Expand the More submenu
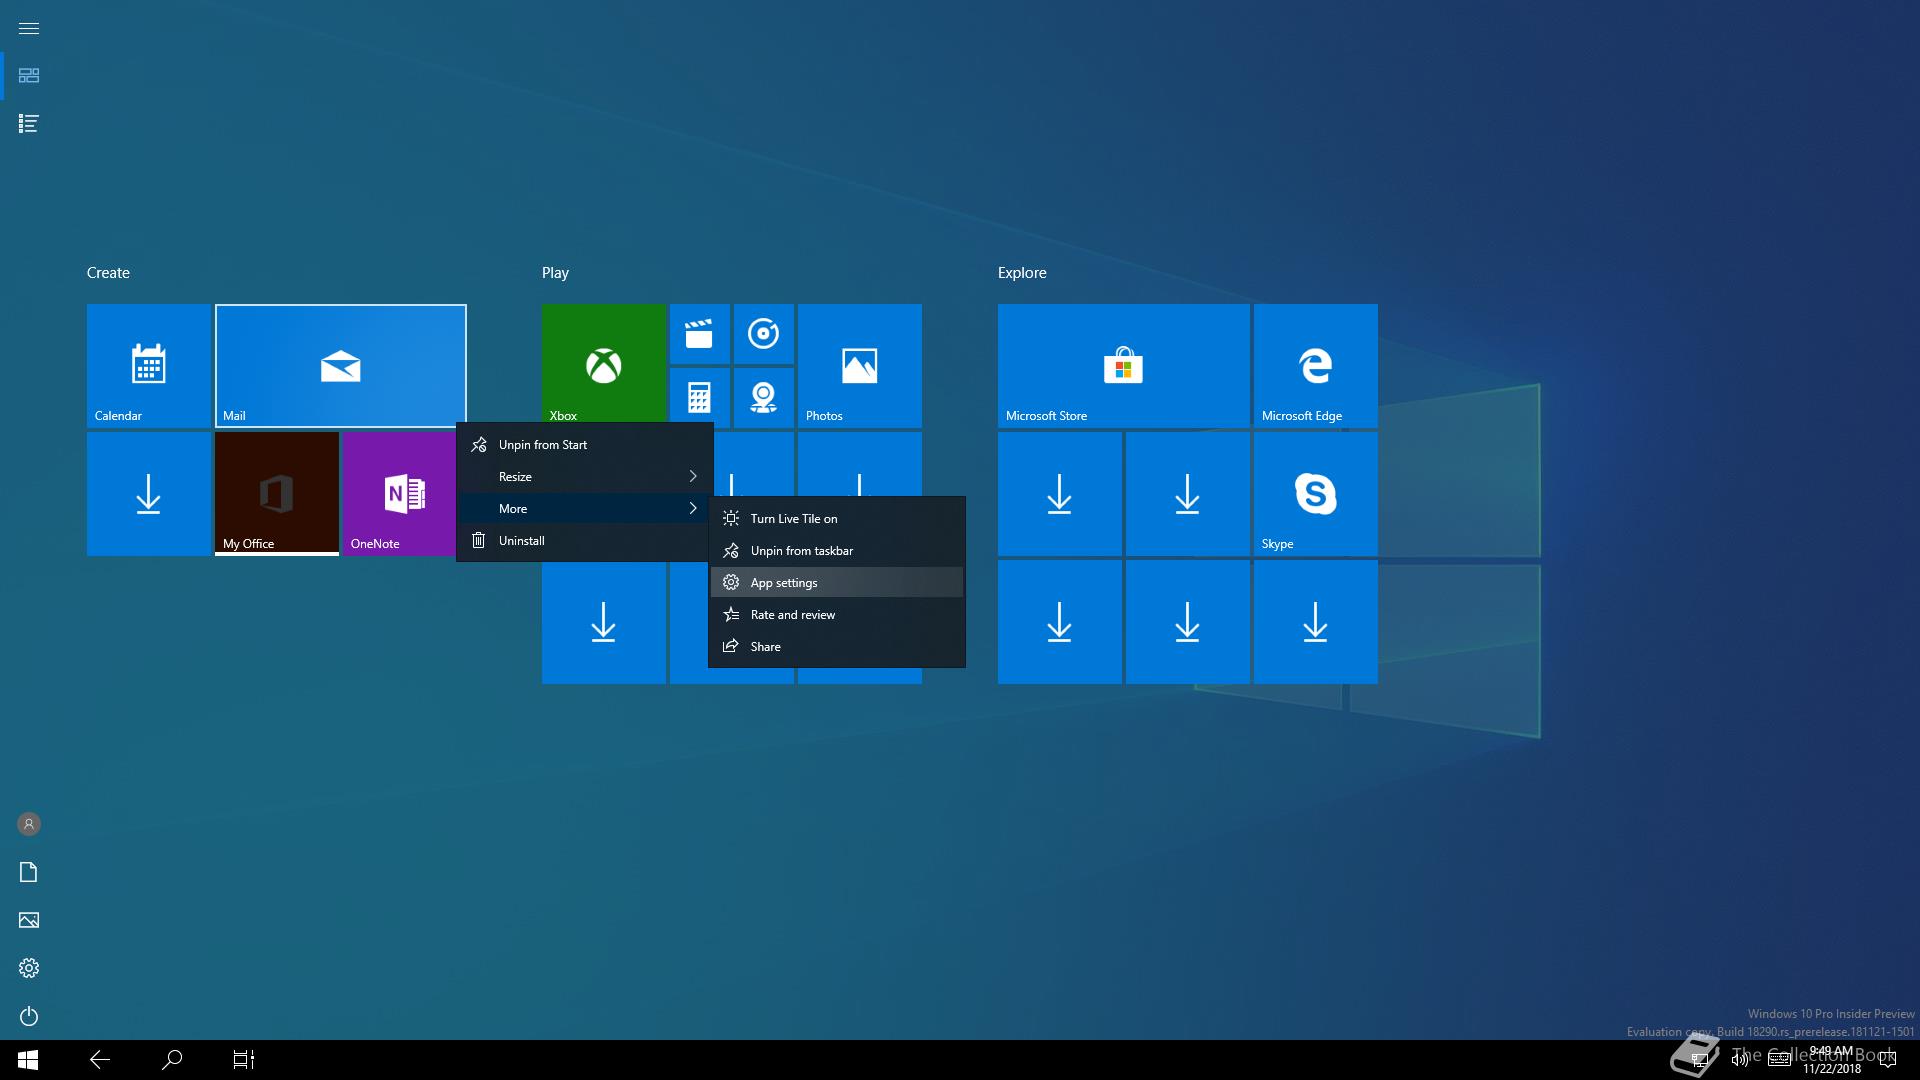Screen dimensions: 1920x1080 (x=585, y=509)
